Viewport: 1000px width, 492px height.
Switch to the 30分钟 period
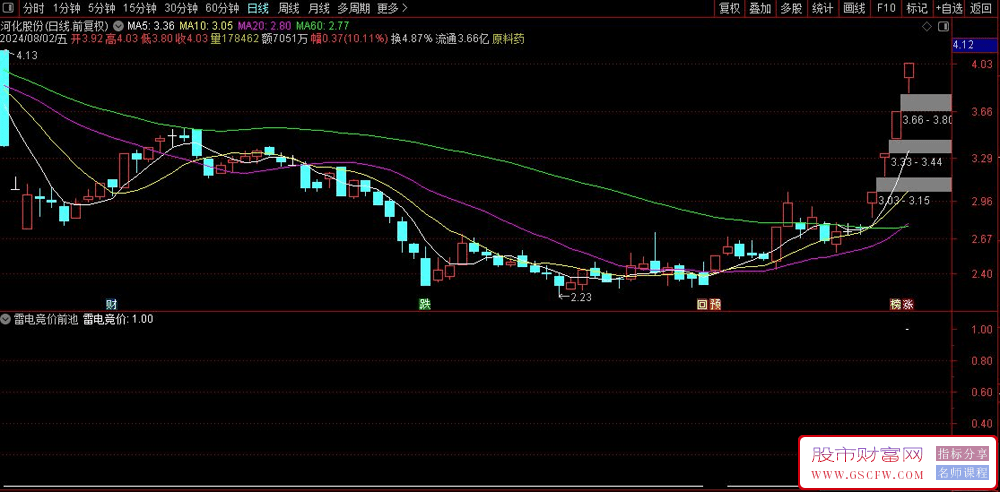click(x=180, y=8)
